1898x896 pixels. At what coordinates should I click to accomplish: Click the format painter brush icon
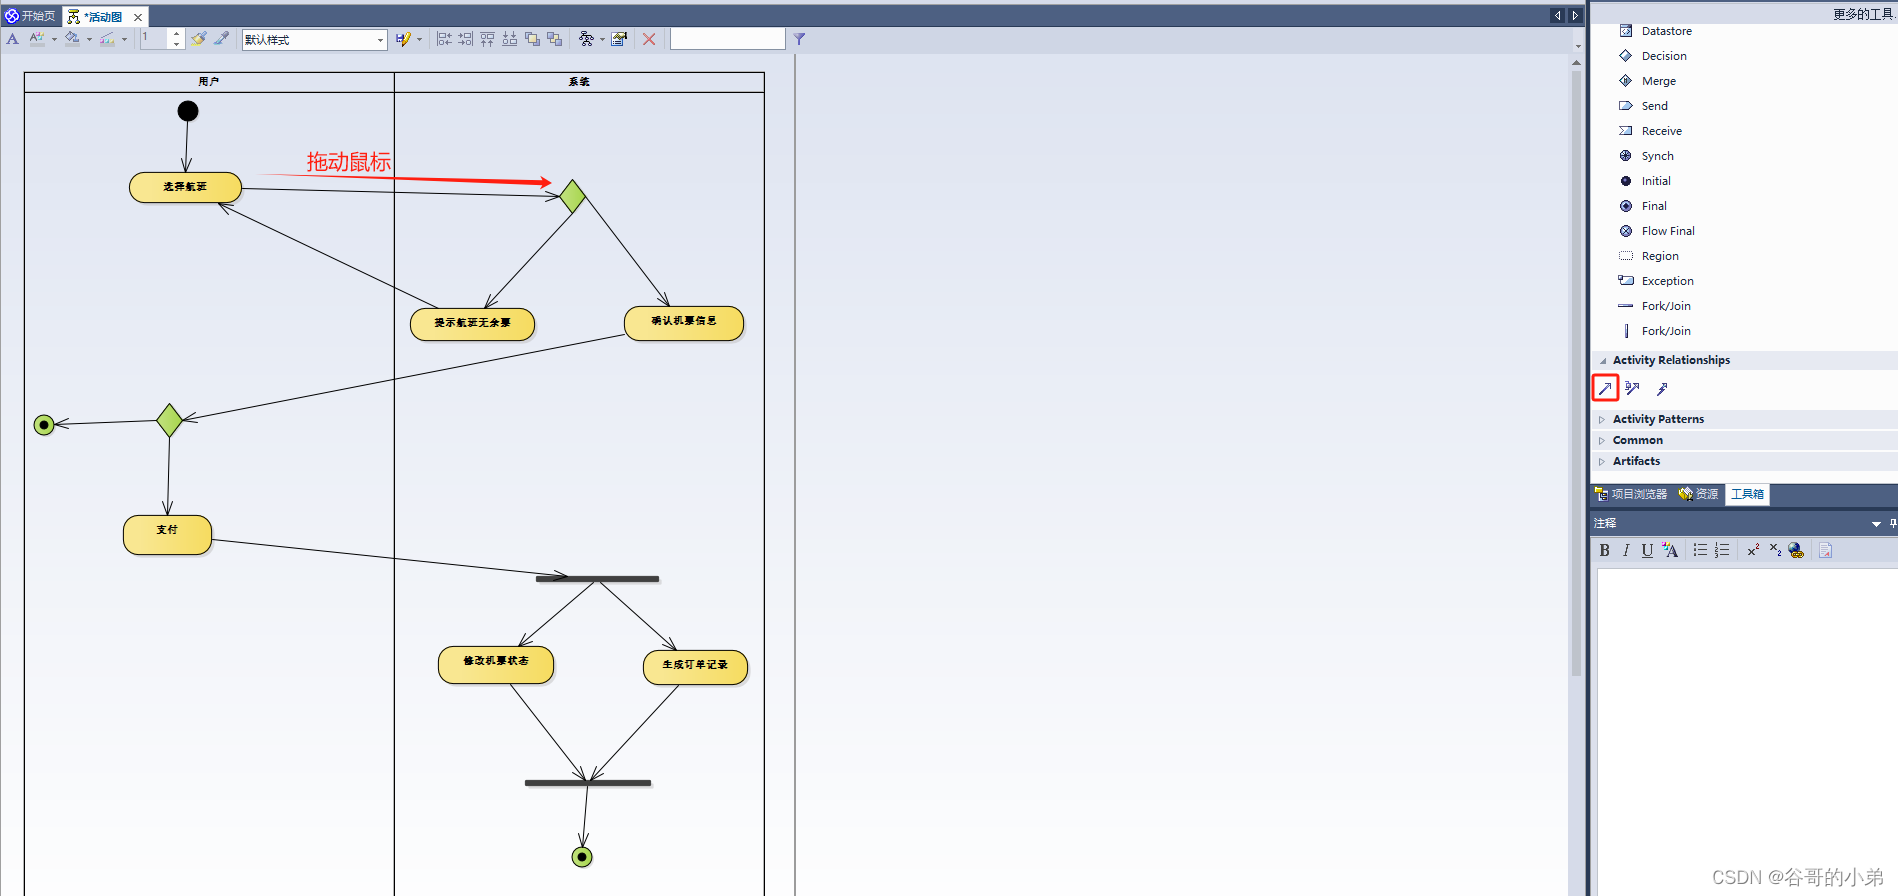199,39
